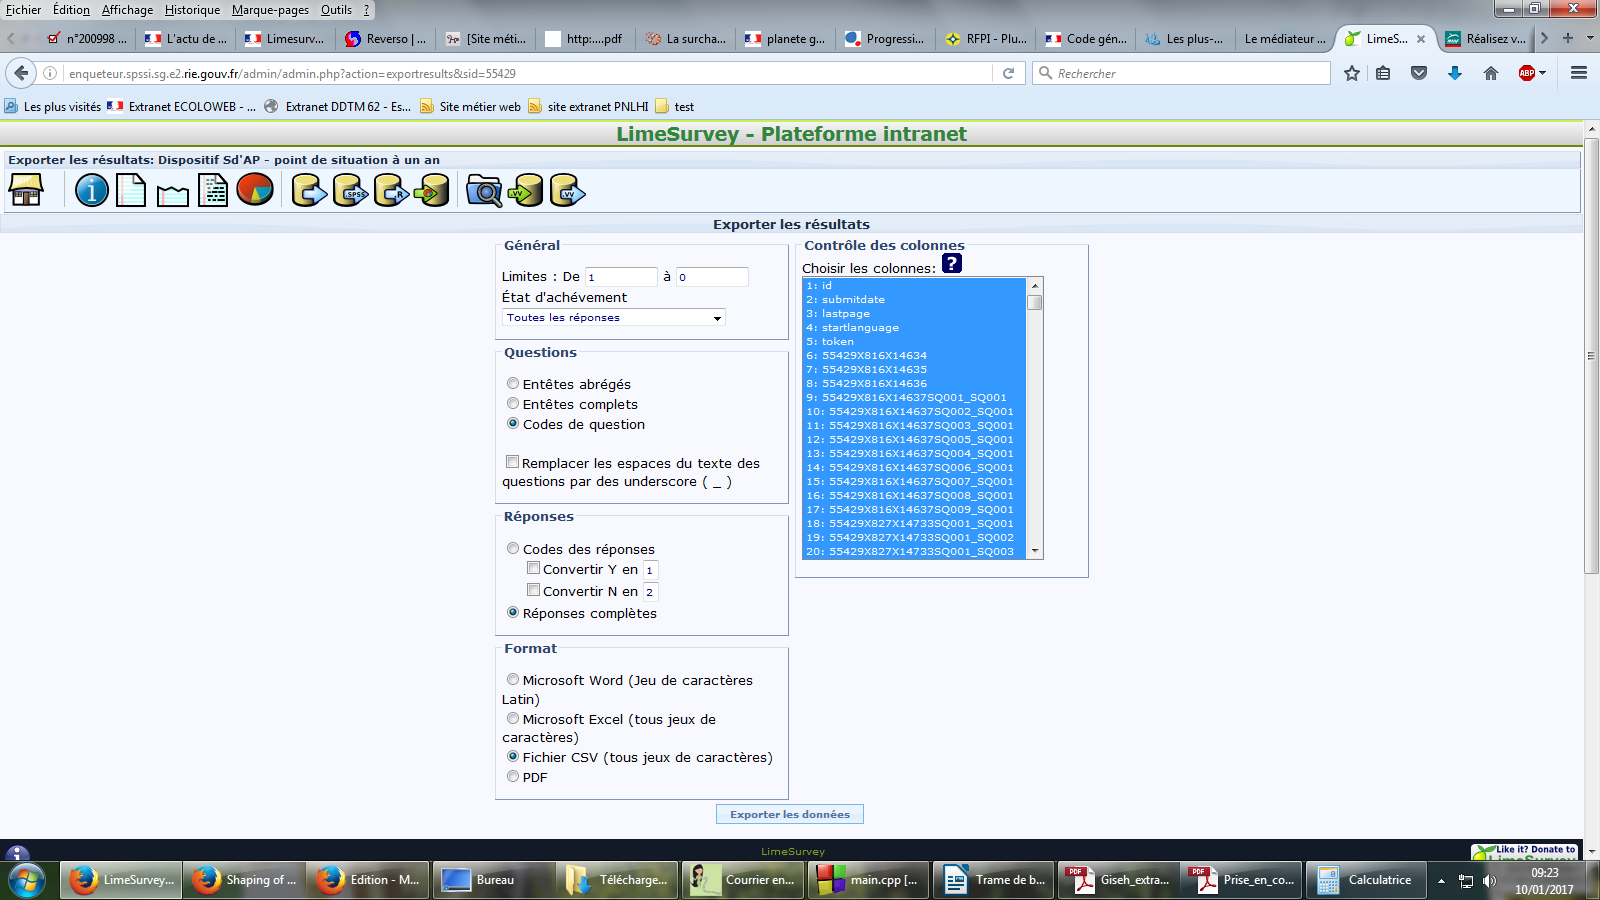Click the export to SPSS database icon
The height and width of the screenshot is (900, 1600).
tap(350, 190)
